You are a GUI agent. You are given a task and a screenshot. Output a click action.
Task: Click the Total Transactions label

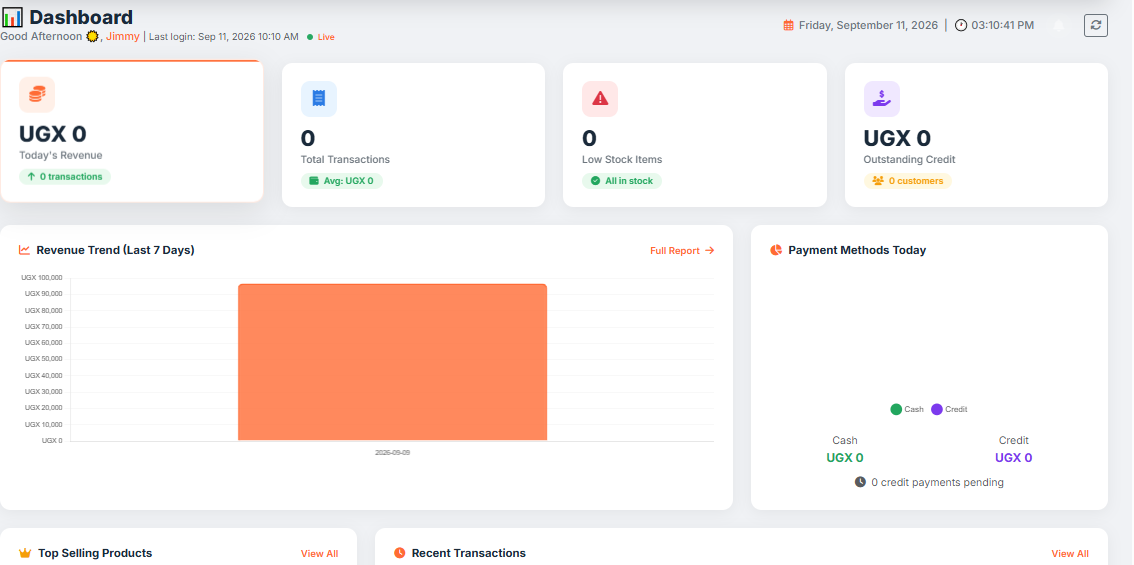345,160
